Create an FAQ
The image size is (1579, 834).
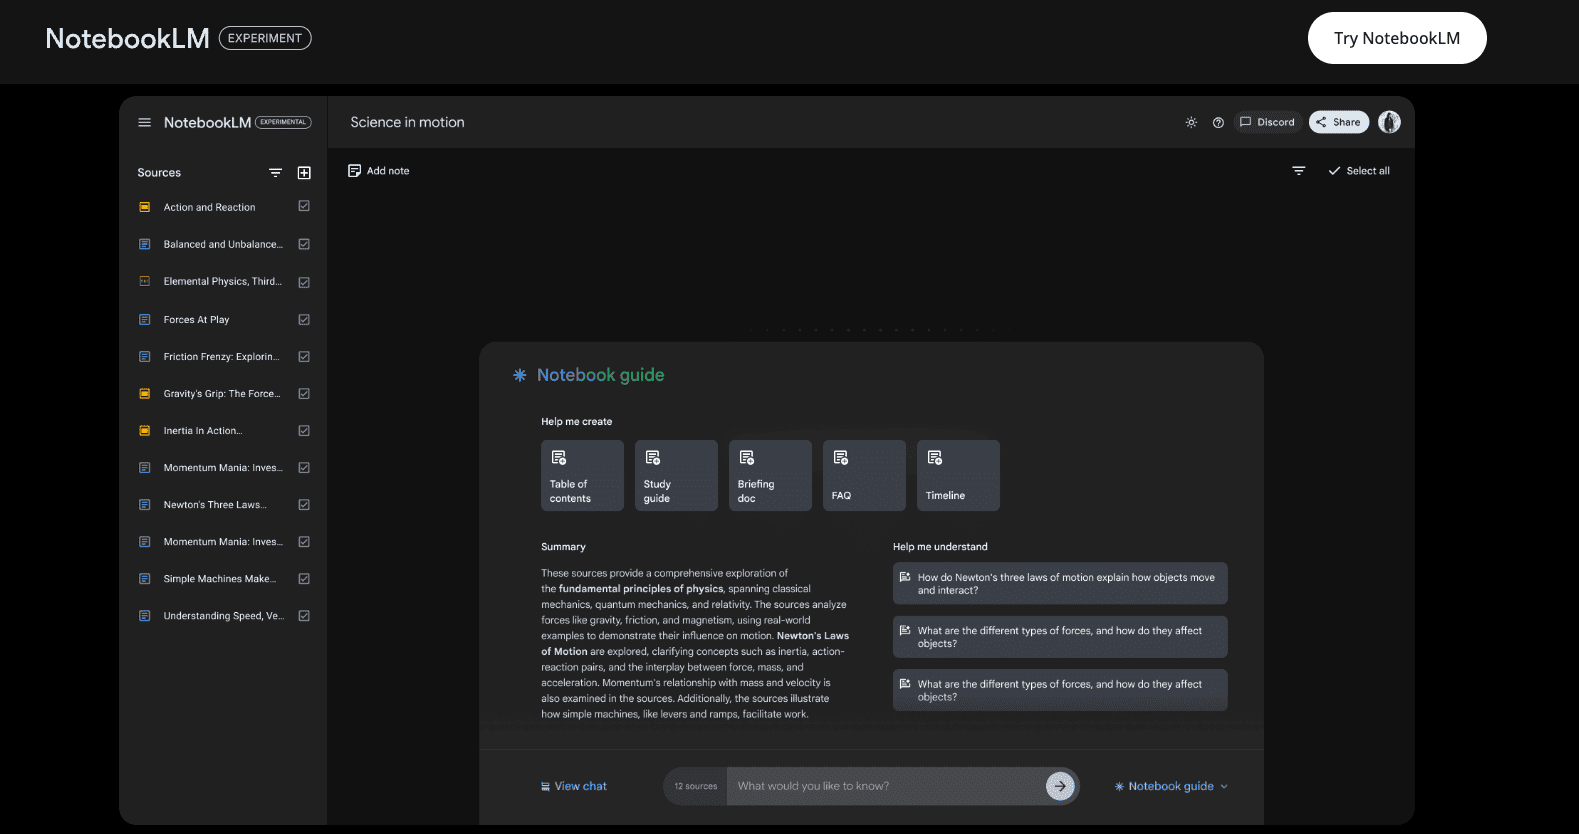pos(864,475)
